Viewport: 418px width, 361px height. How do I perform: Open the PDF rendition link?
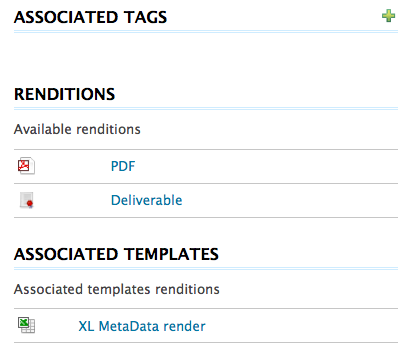pos(123,166)
